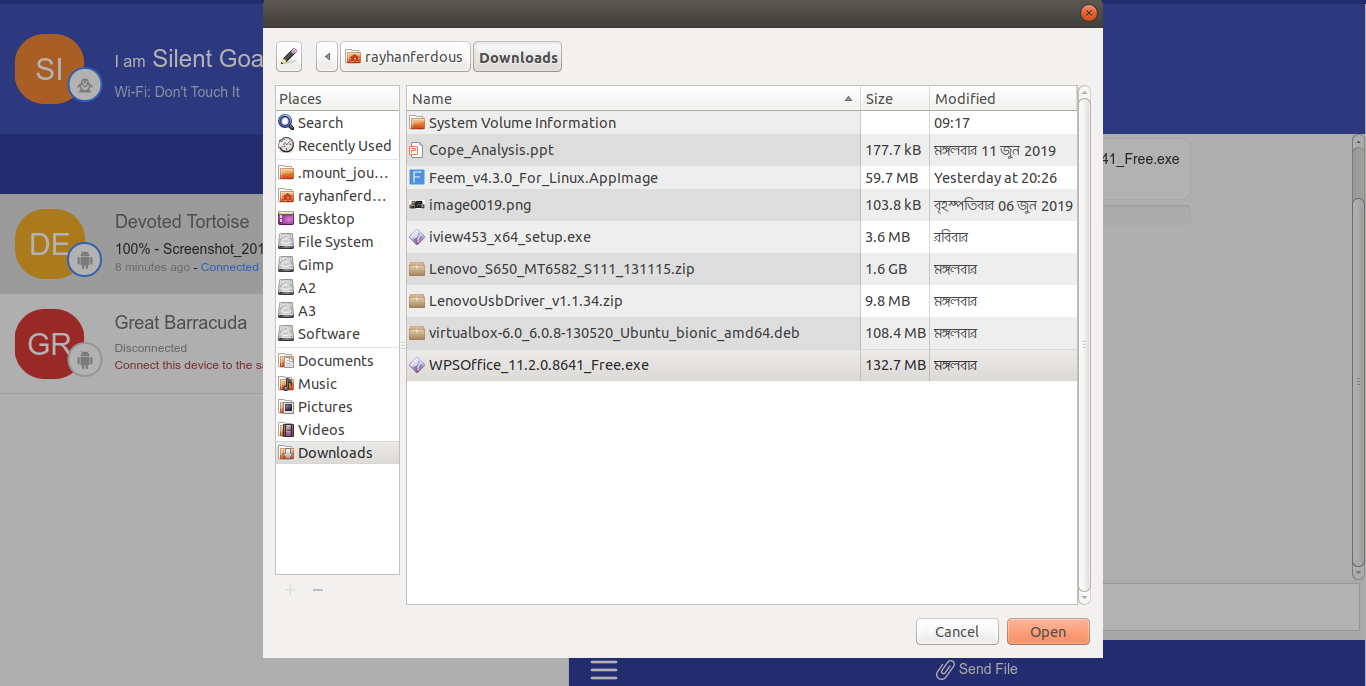
Task: Click the Downloads path bar button
Action: pyautogui.click(x=518, y=57)
